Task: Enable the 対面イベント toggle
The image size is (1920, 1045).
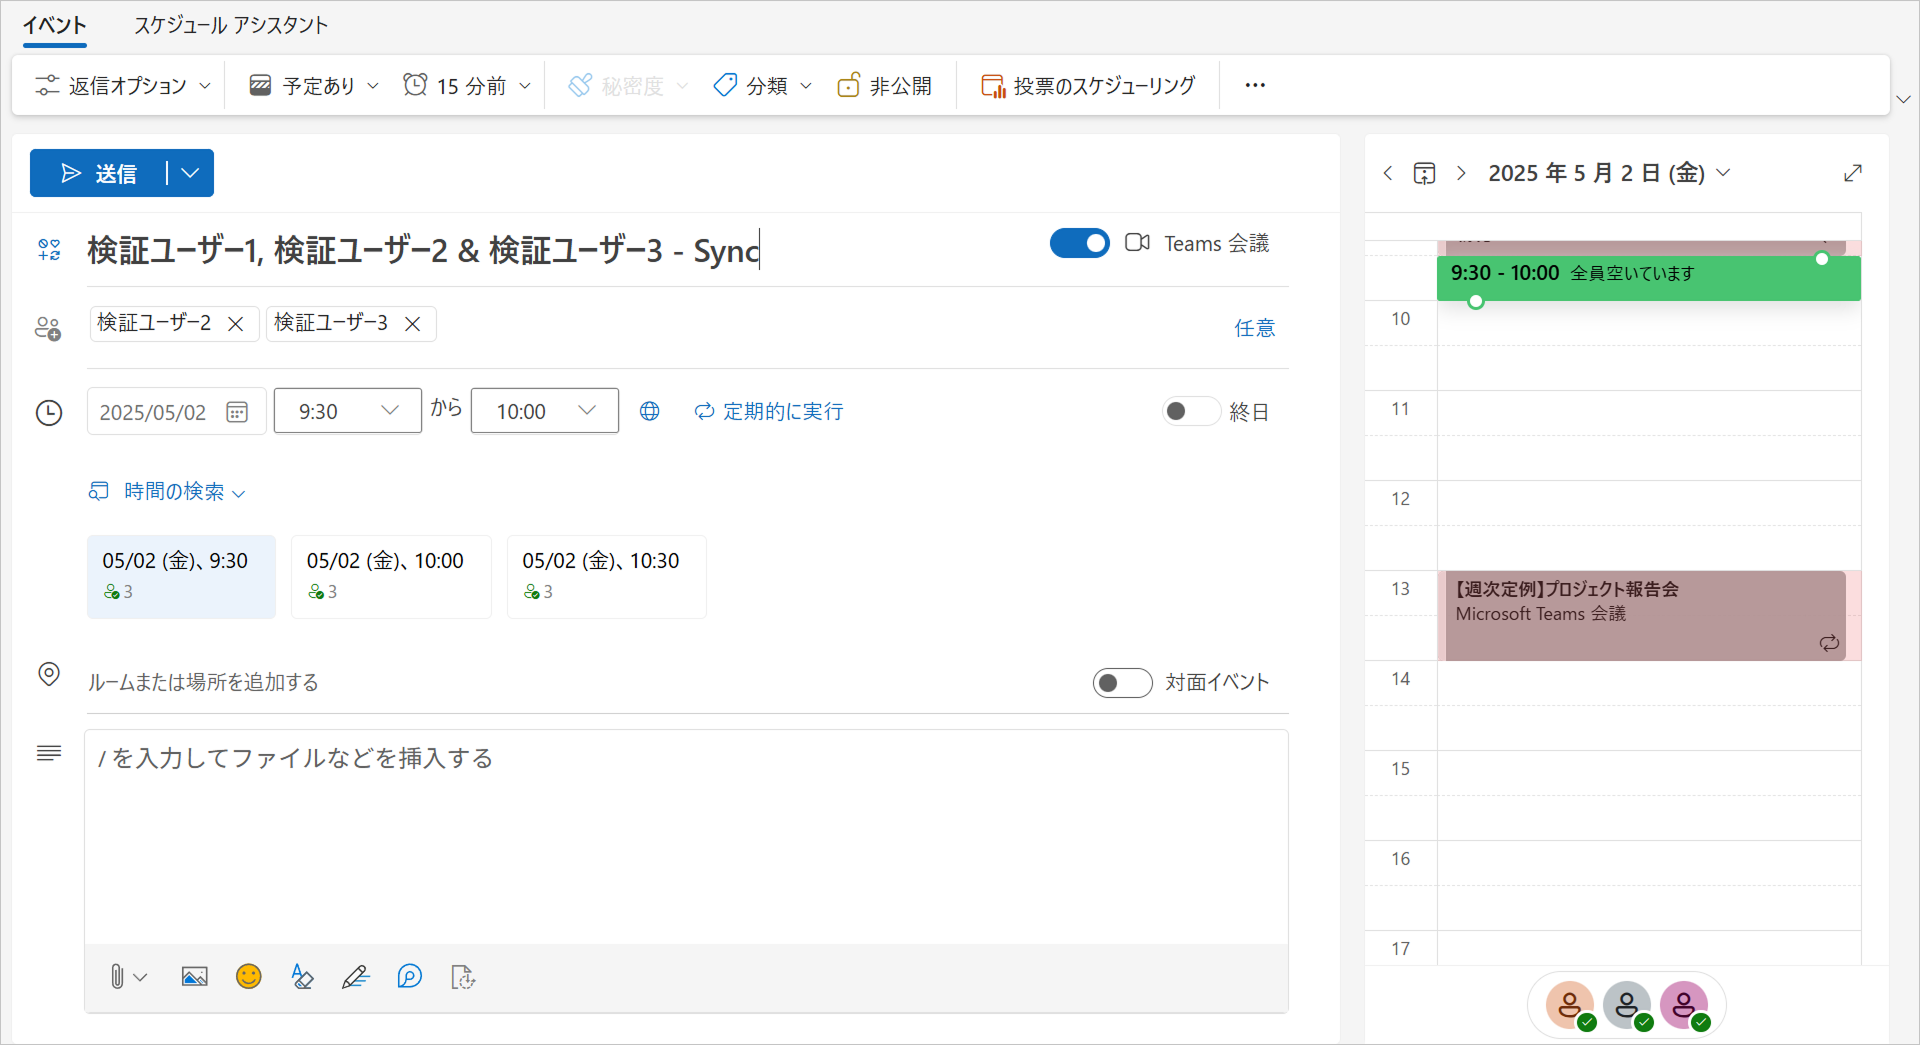Action: (1121, 682)
